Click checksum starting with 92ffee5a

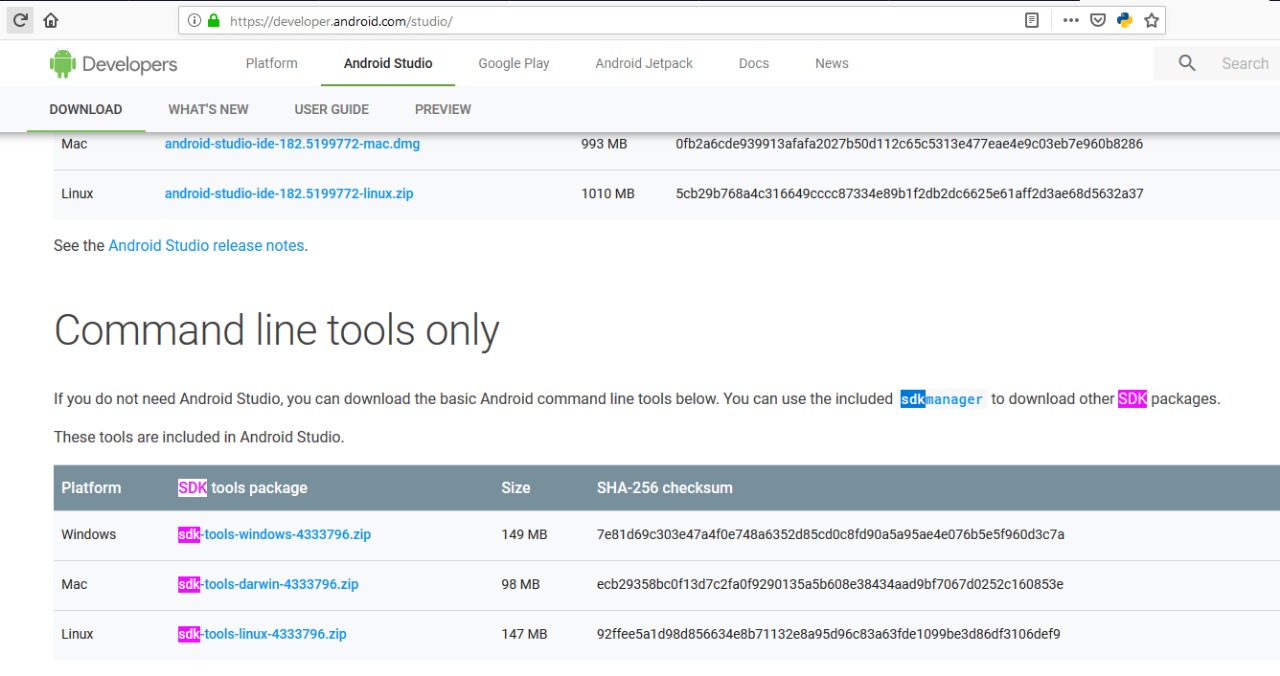click(x=829, y=634)
